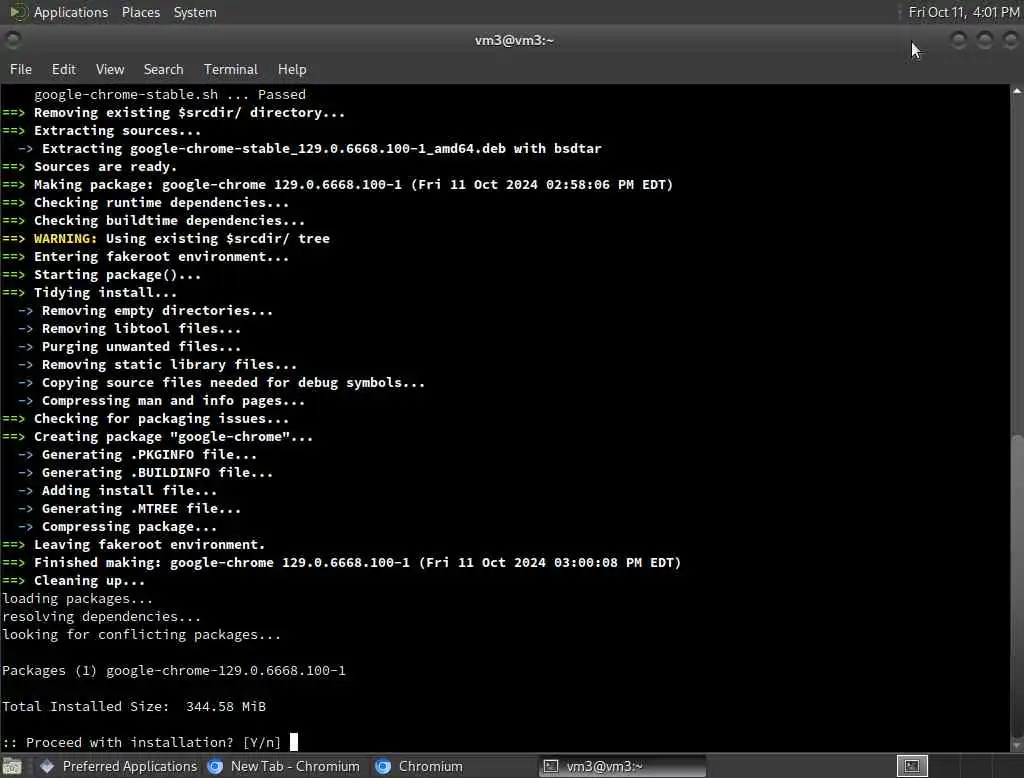Screen dimensions: 1024x778
Task: Open the Places menu in top panel
Action: [x=140, y=12]
